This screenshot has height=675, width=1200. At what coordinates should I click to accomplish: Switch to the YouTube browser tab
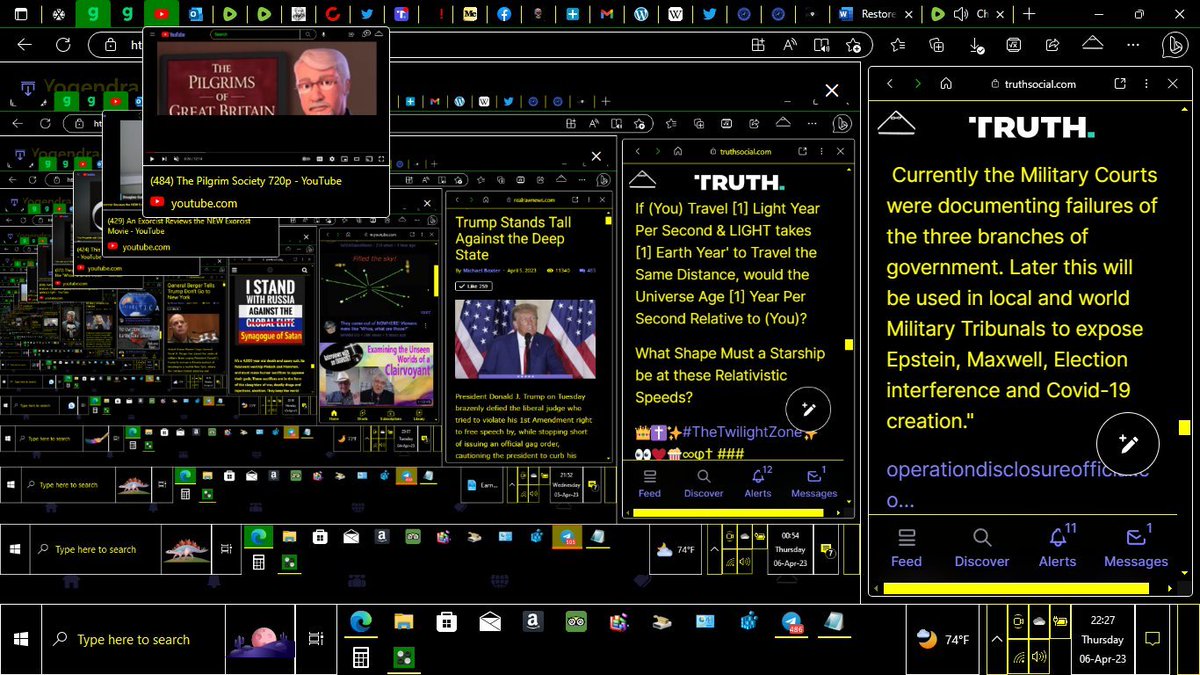160,14
